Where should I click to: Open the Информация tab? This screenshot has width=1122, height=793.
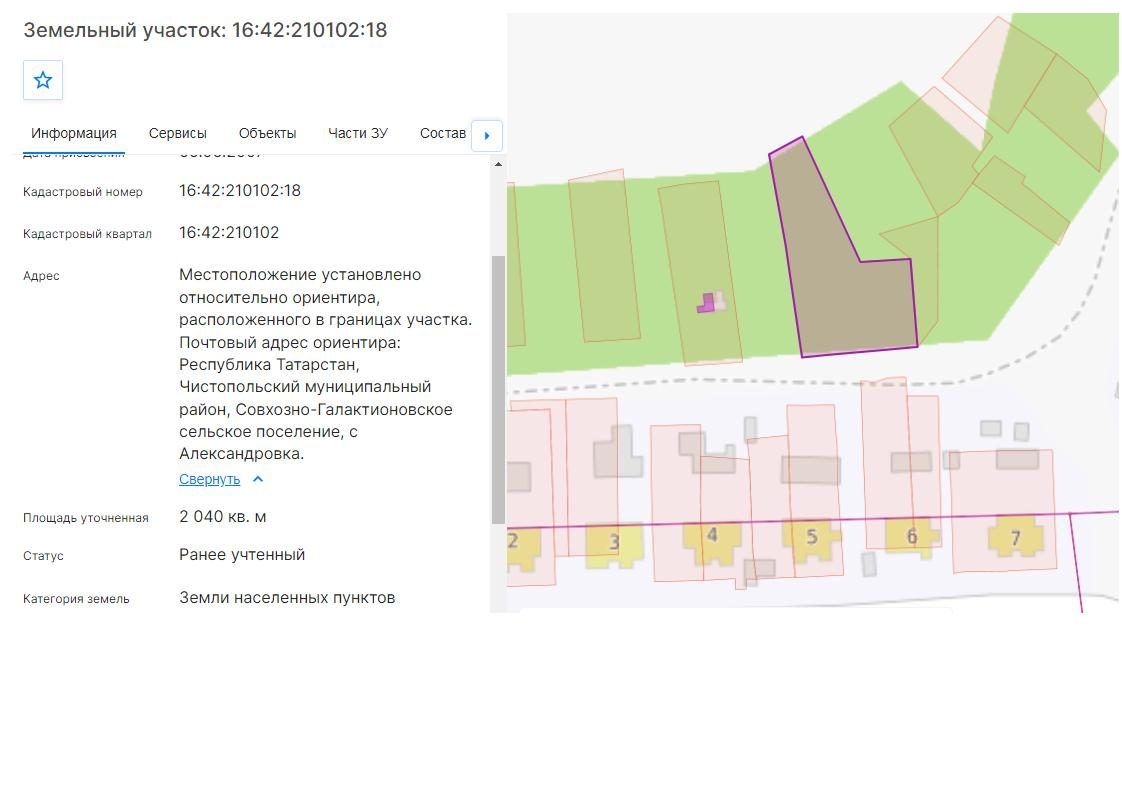(x=74, y=133)
